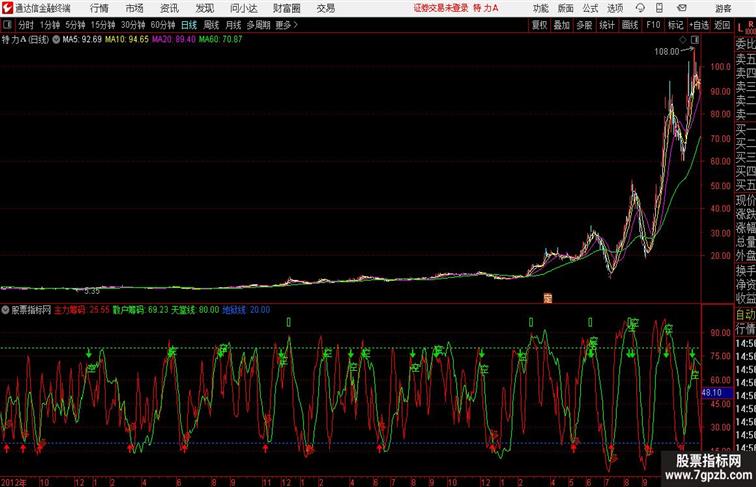The width and height of the screenshot is (756, 487).
Task: Open indicator settings icon beside 股票指标网
Action: (x=5, y=310)
